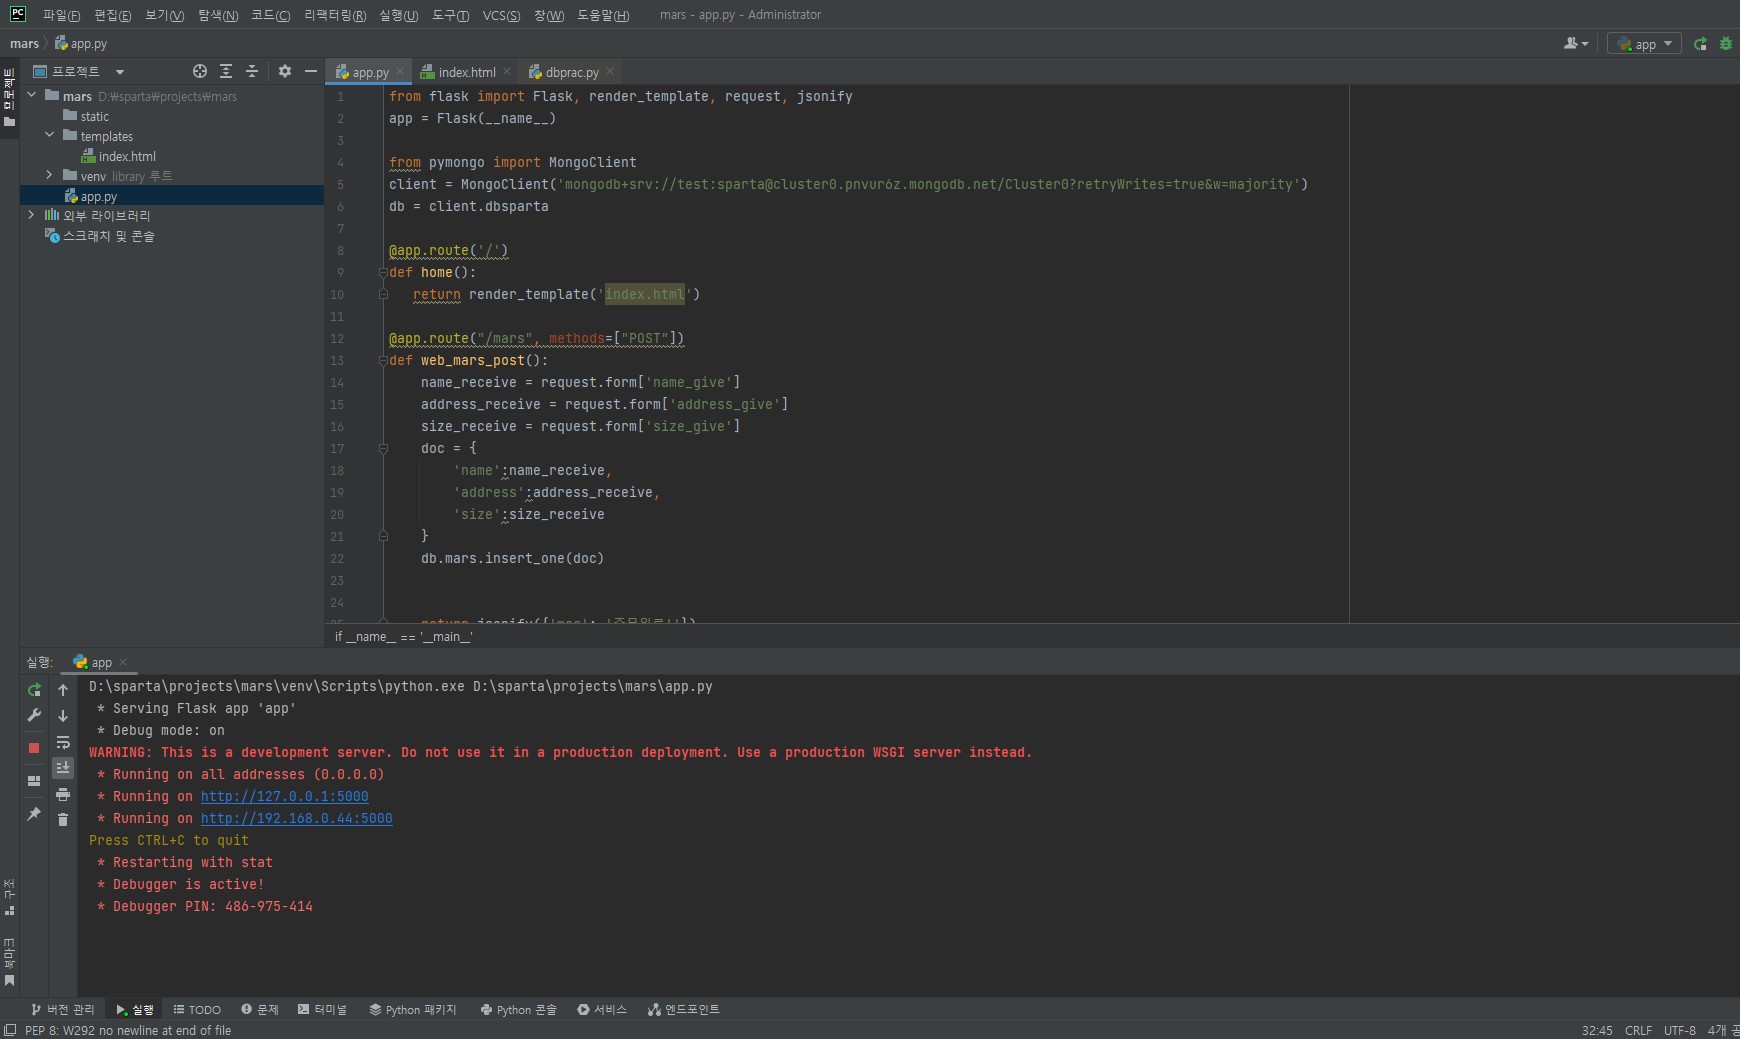Select index.html in the project tree

(127, 156)
